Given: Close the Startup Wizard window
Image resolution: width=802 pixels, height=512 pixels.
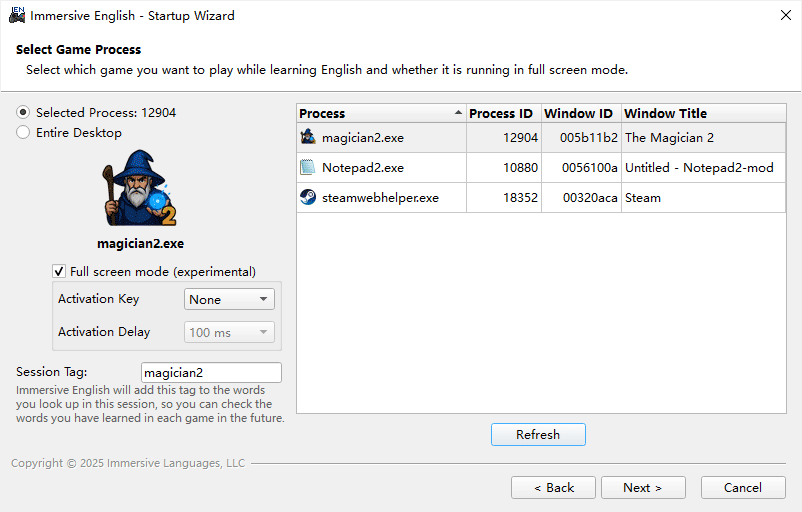Looking at the screenshot, I should 786,15.
